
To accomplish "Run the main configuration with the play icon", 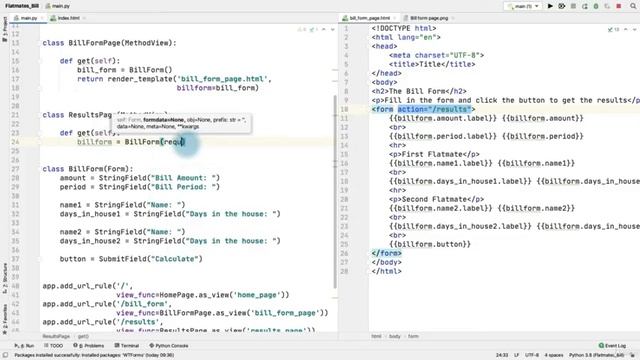I will 550,6.
